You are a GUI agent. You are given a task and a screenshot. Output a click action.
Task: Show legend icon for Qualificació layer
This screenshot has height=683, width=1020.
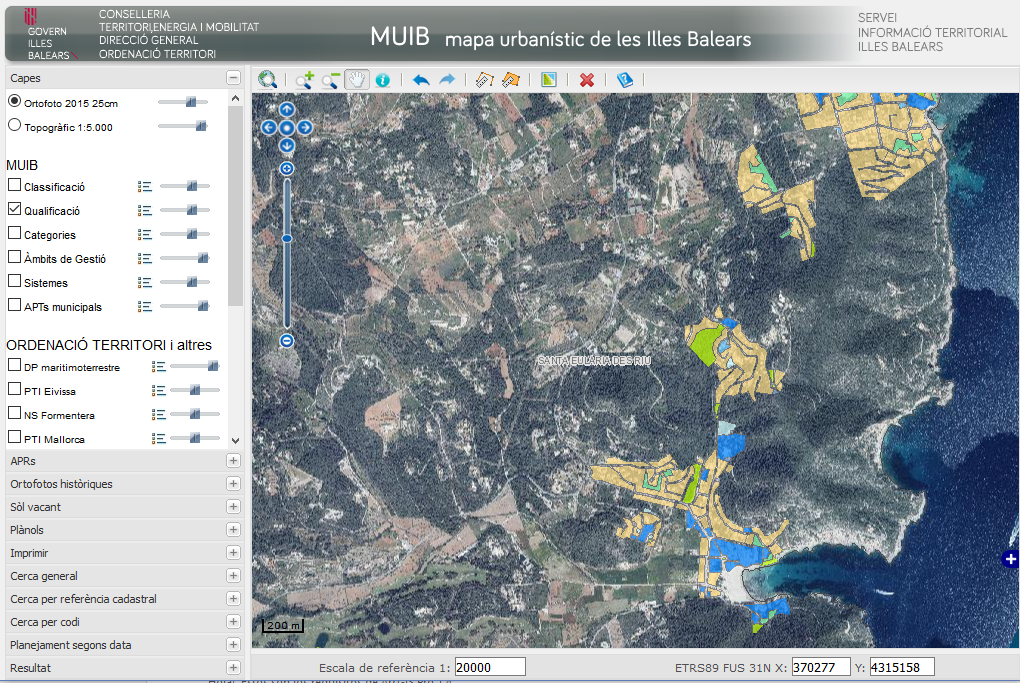(x=145, y=211)
